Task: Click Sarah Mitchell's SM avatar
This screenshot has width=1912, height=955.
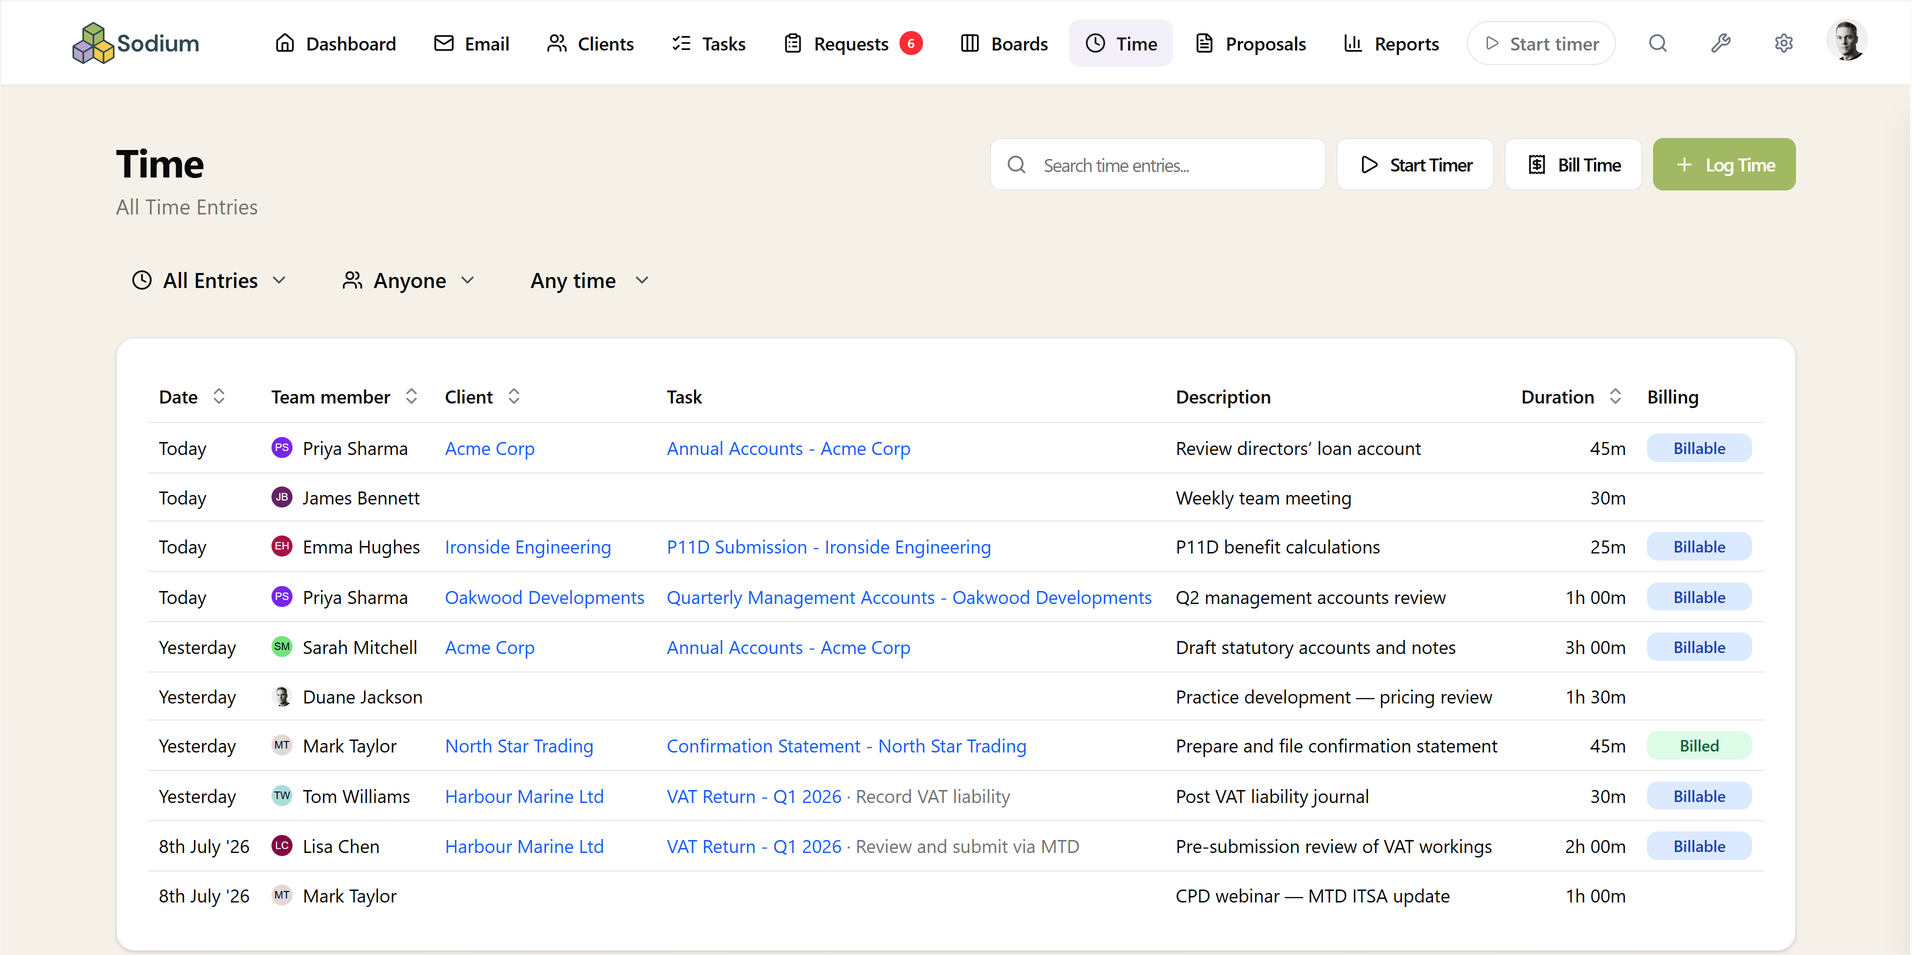Action: (282, 647)
